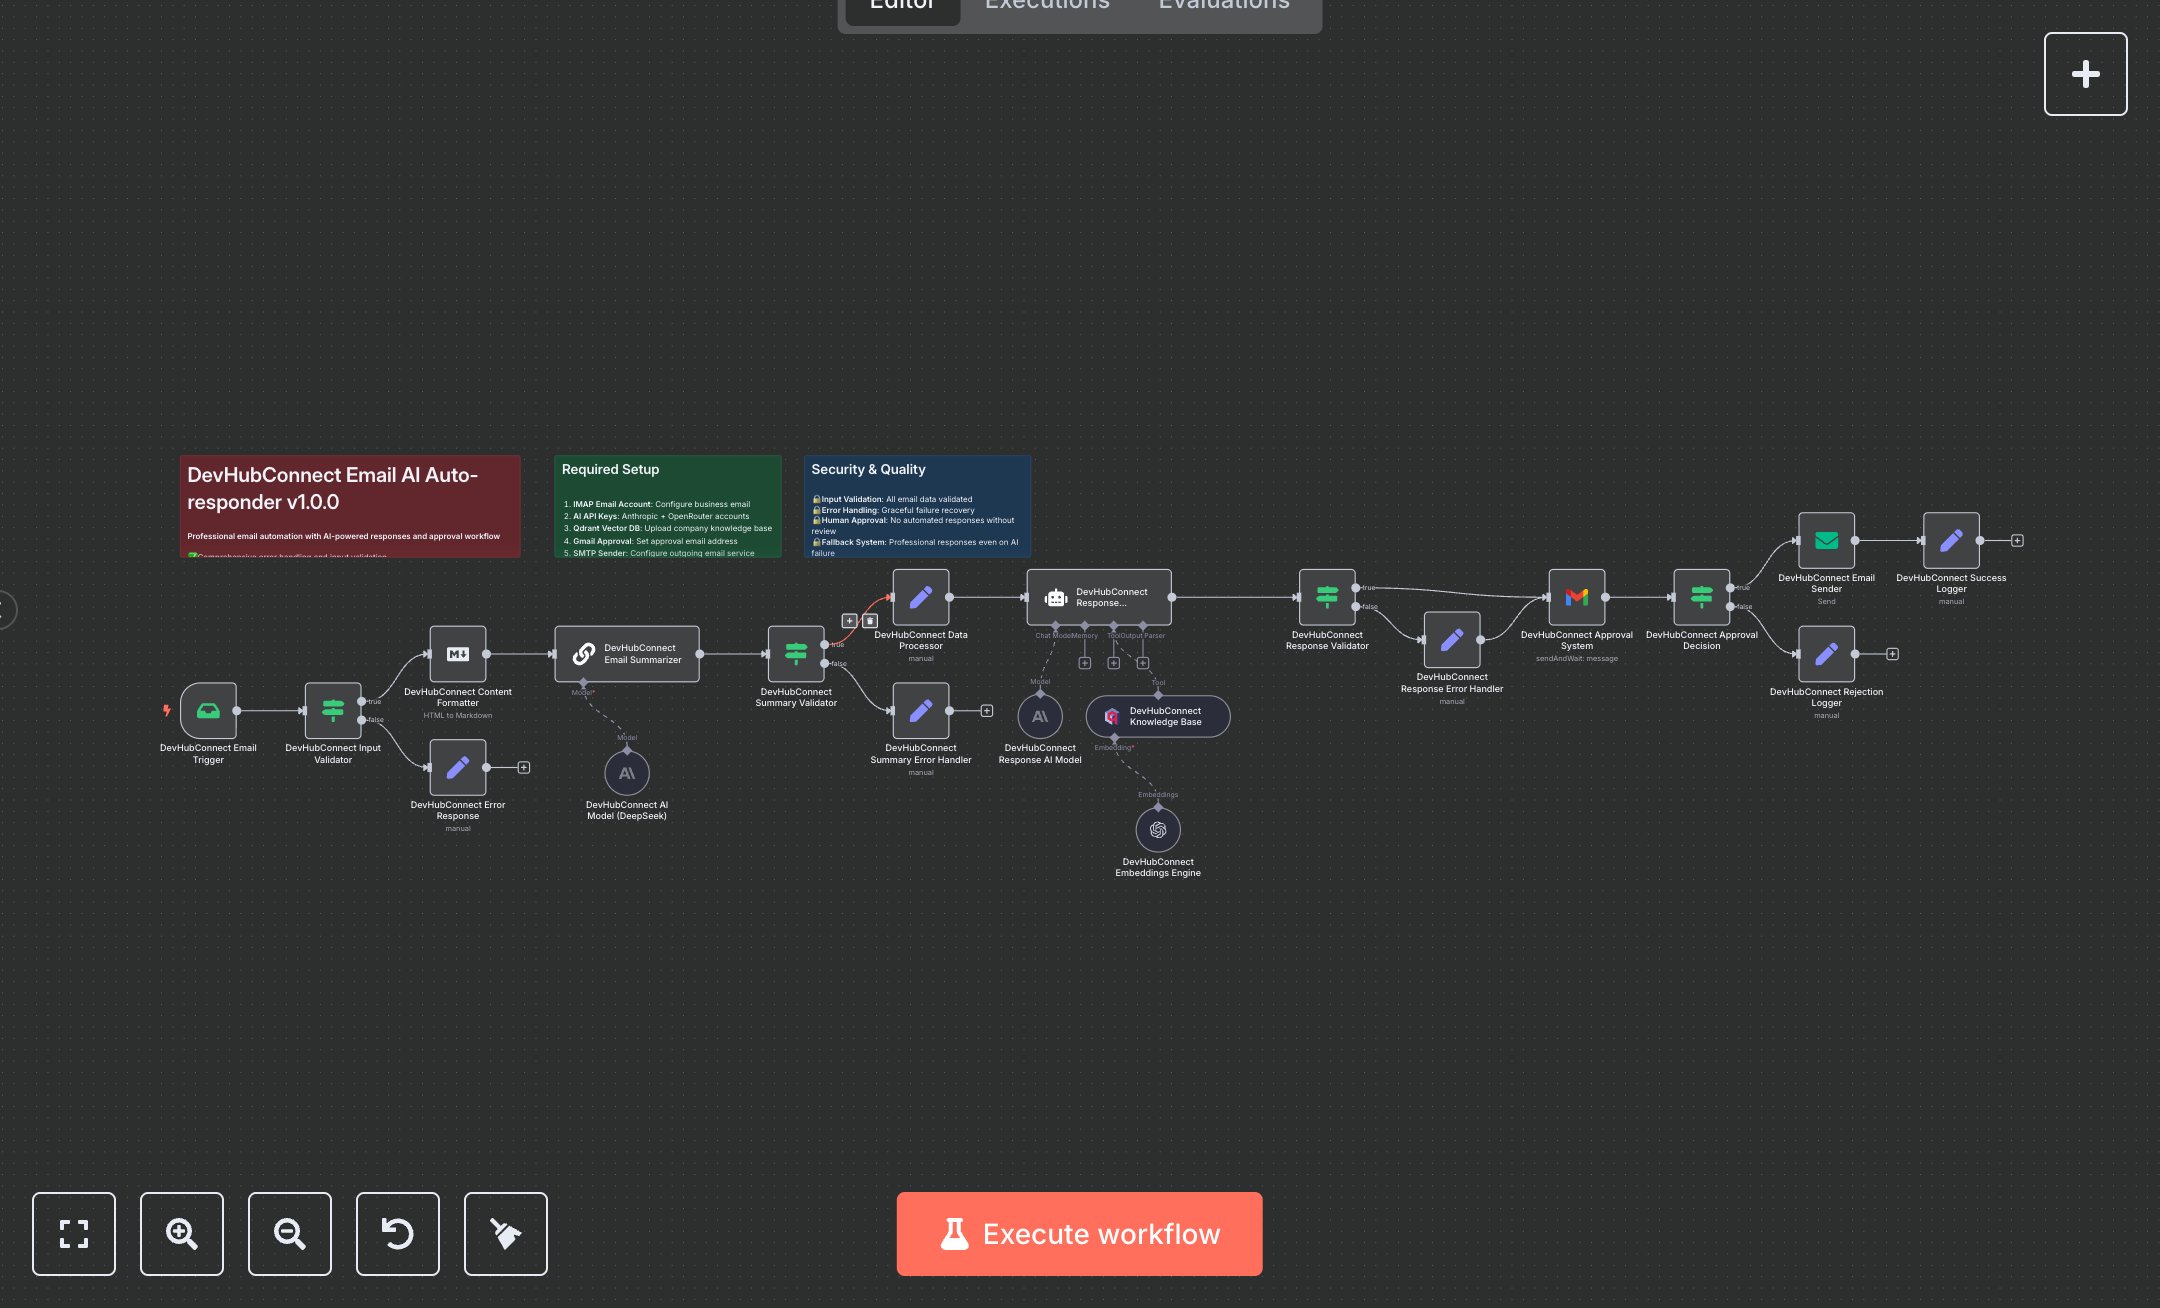Select the DevHubConnect Embeddings Engine OpenAI node
2160x1308 pixels.
tap(1157, 828)
